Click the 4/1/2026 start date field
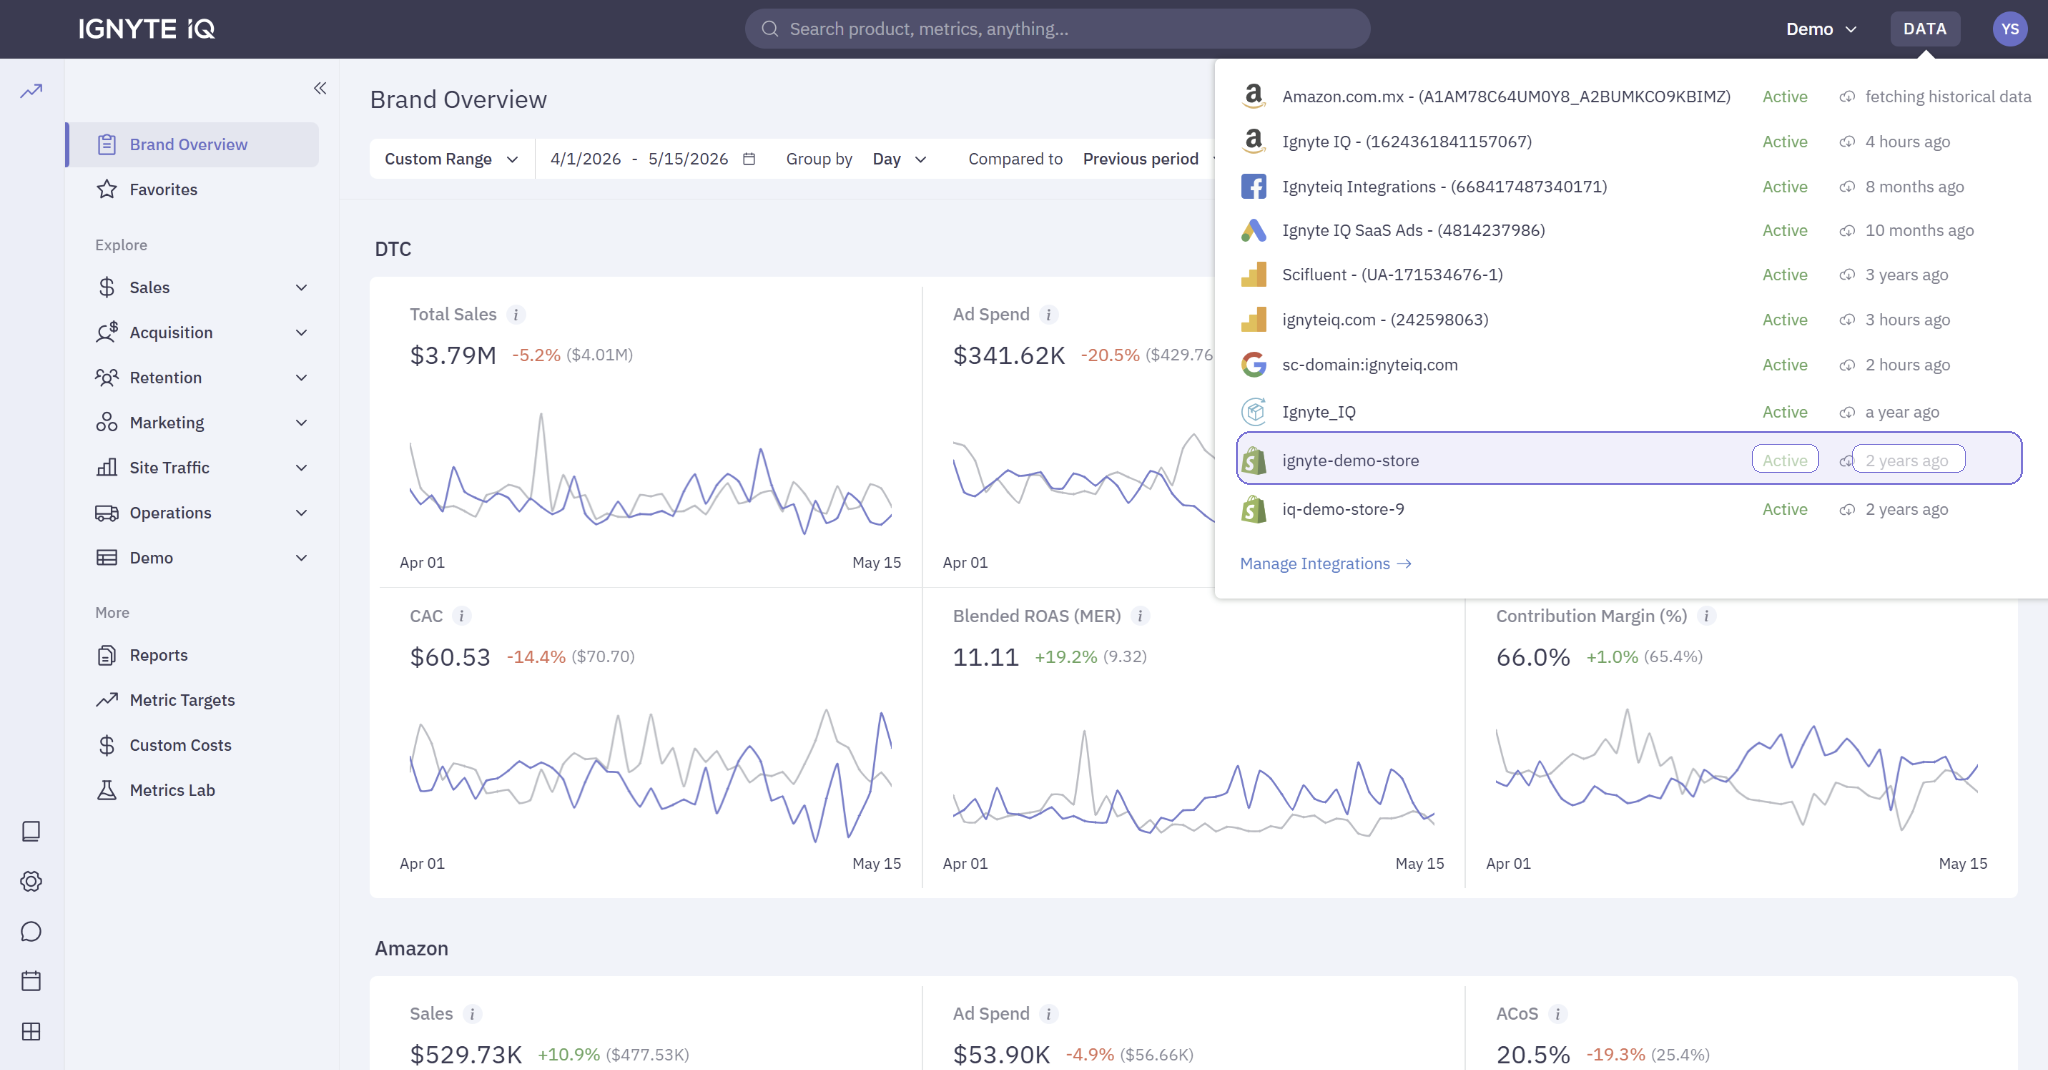 [x=586, y=159]
